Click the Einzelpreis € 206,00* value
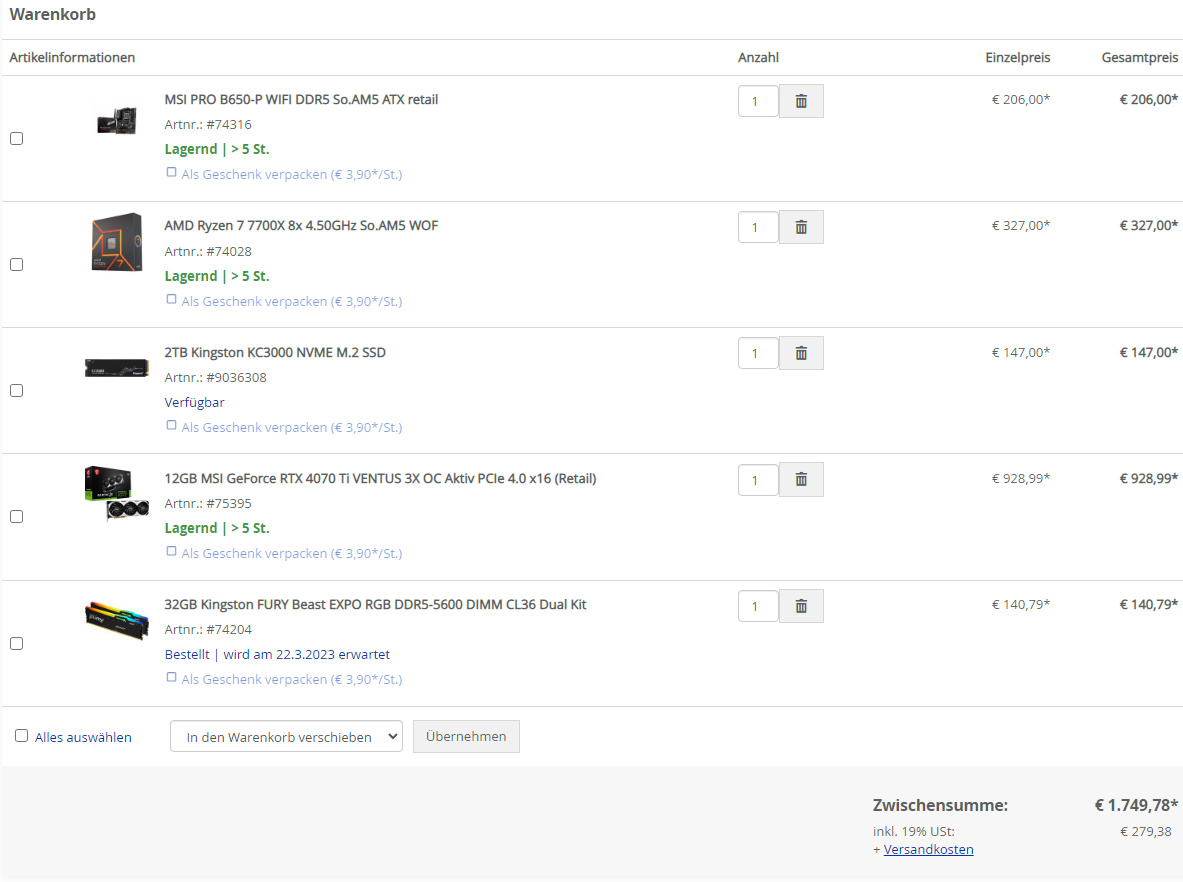 coord(1021,100)
